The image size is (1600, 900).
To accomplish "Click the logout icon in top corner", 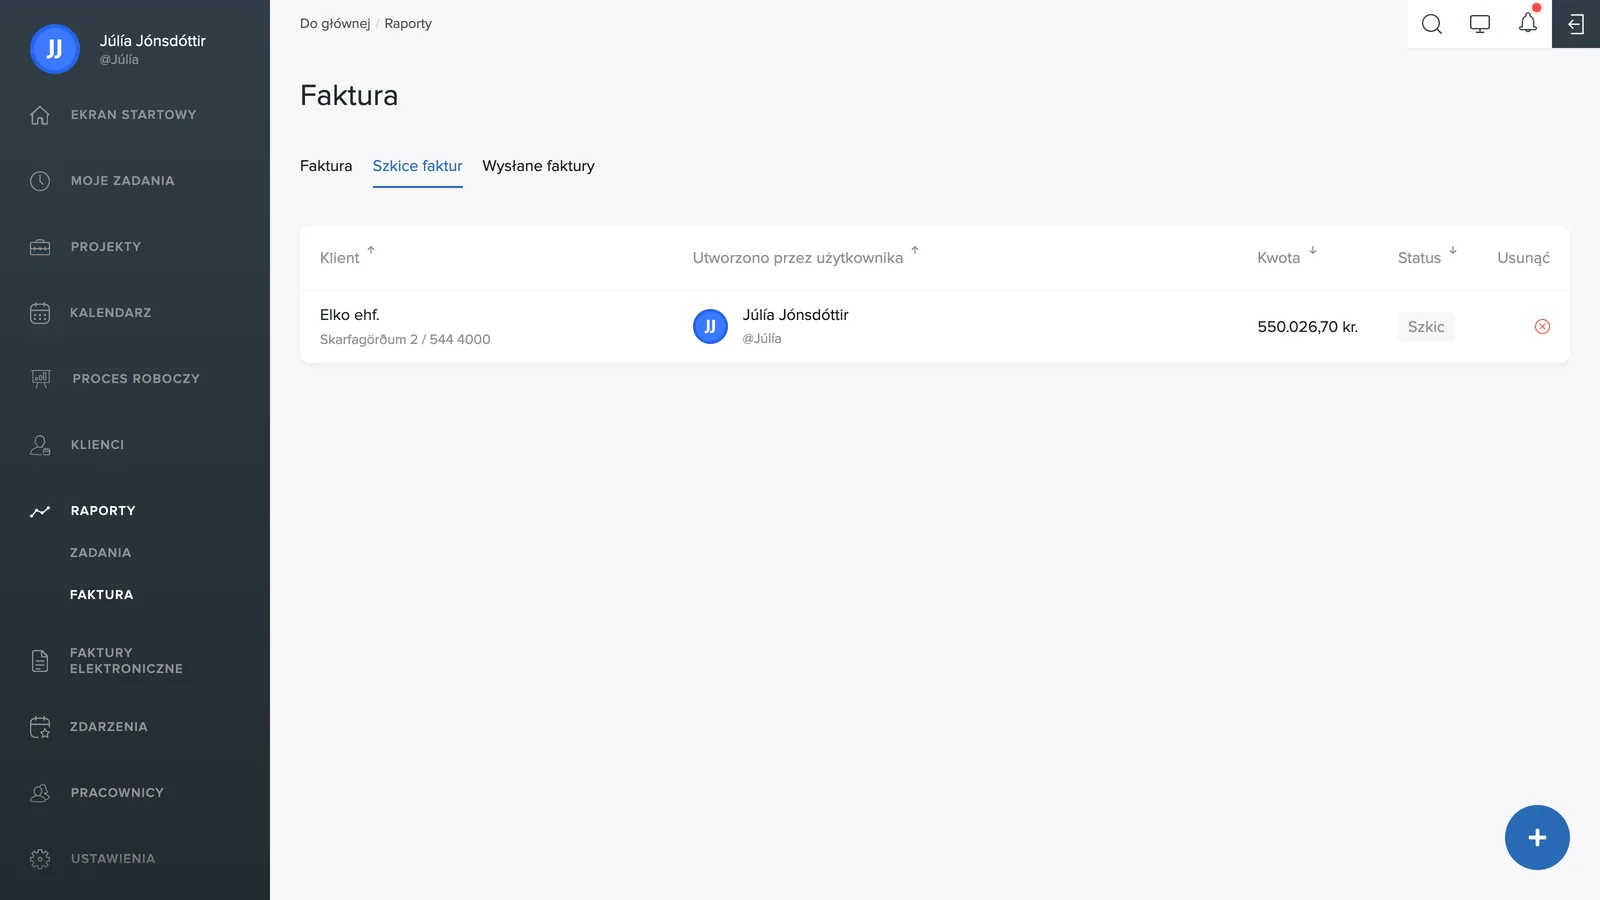I will pos(1576,24).
